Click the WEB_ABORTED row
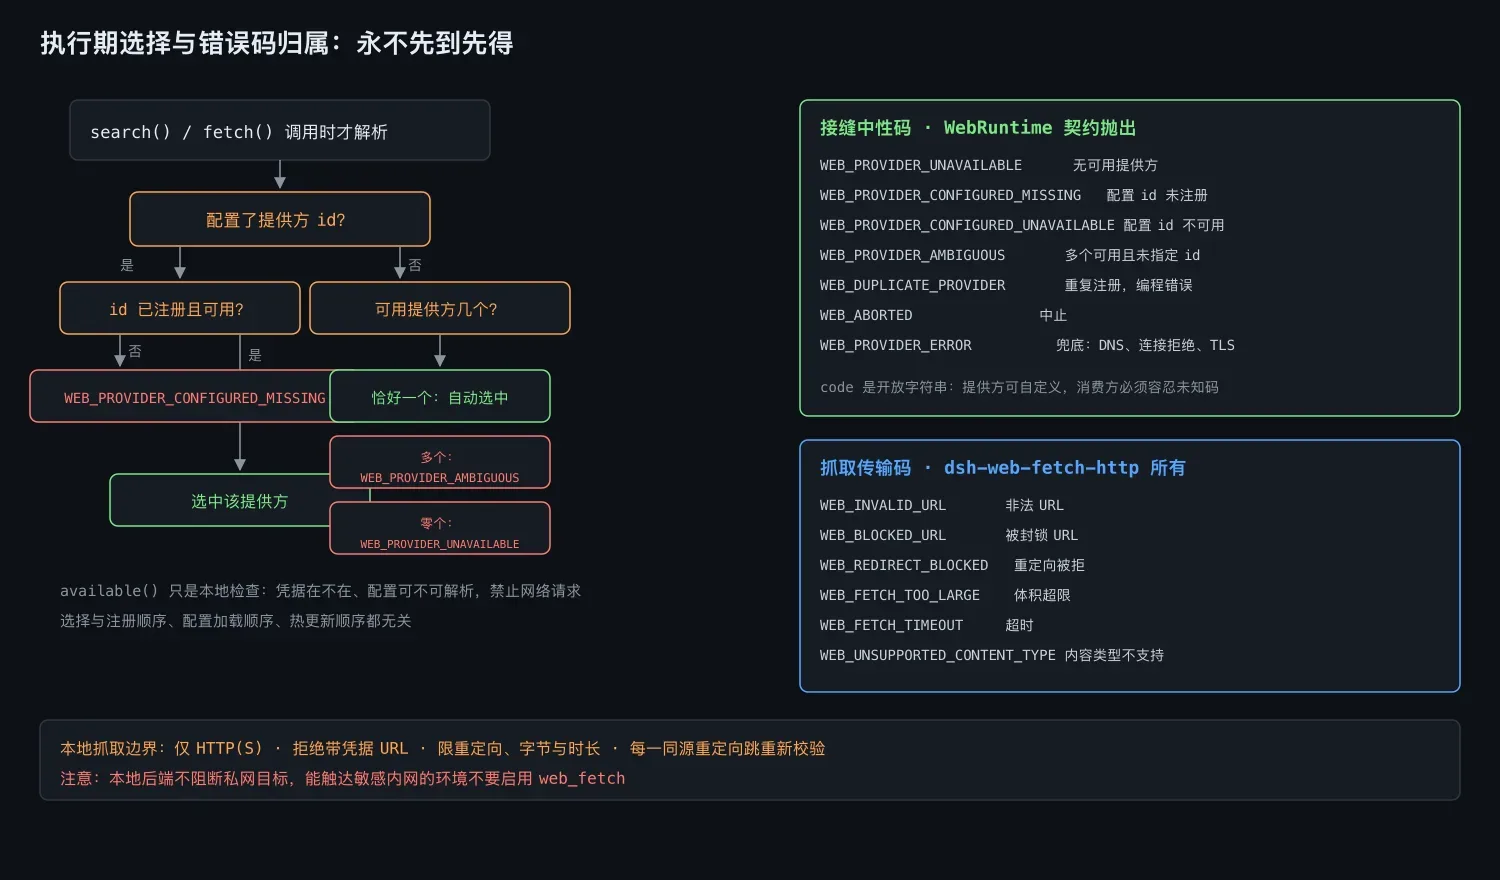The width and height of the screenshot is (1500, 880). pyautogui.click(x=943, y=315)
